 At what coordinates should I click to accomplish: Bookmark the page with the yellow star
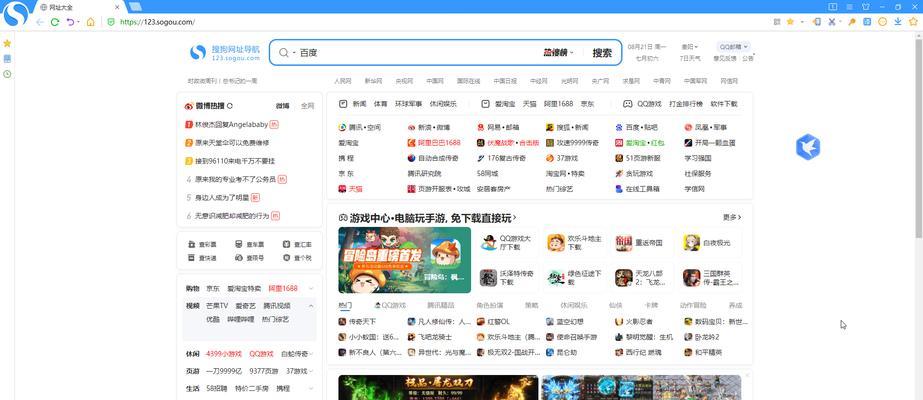(790, 22)
